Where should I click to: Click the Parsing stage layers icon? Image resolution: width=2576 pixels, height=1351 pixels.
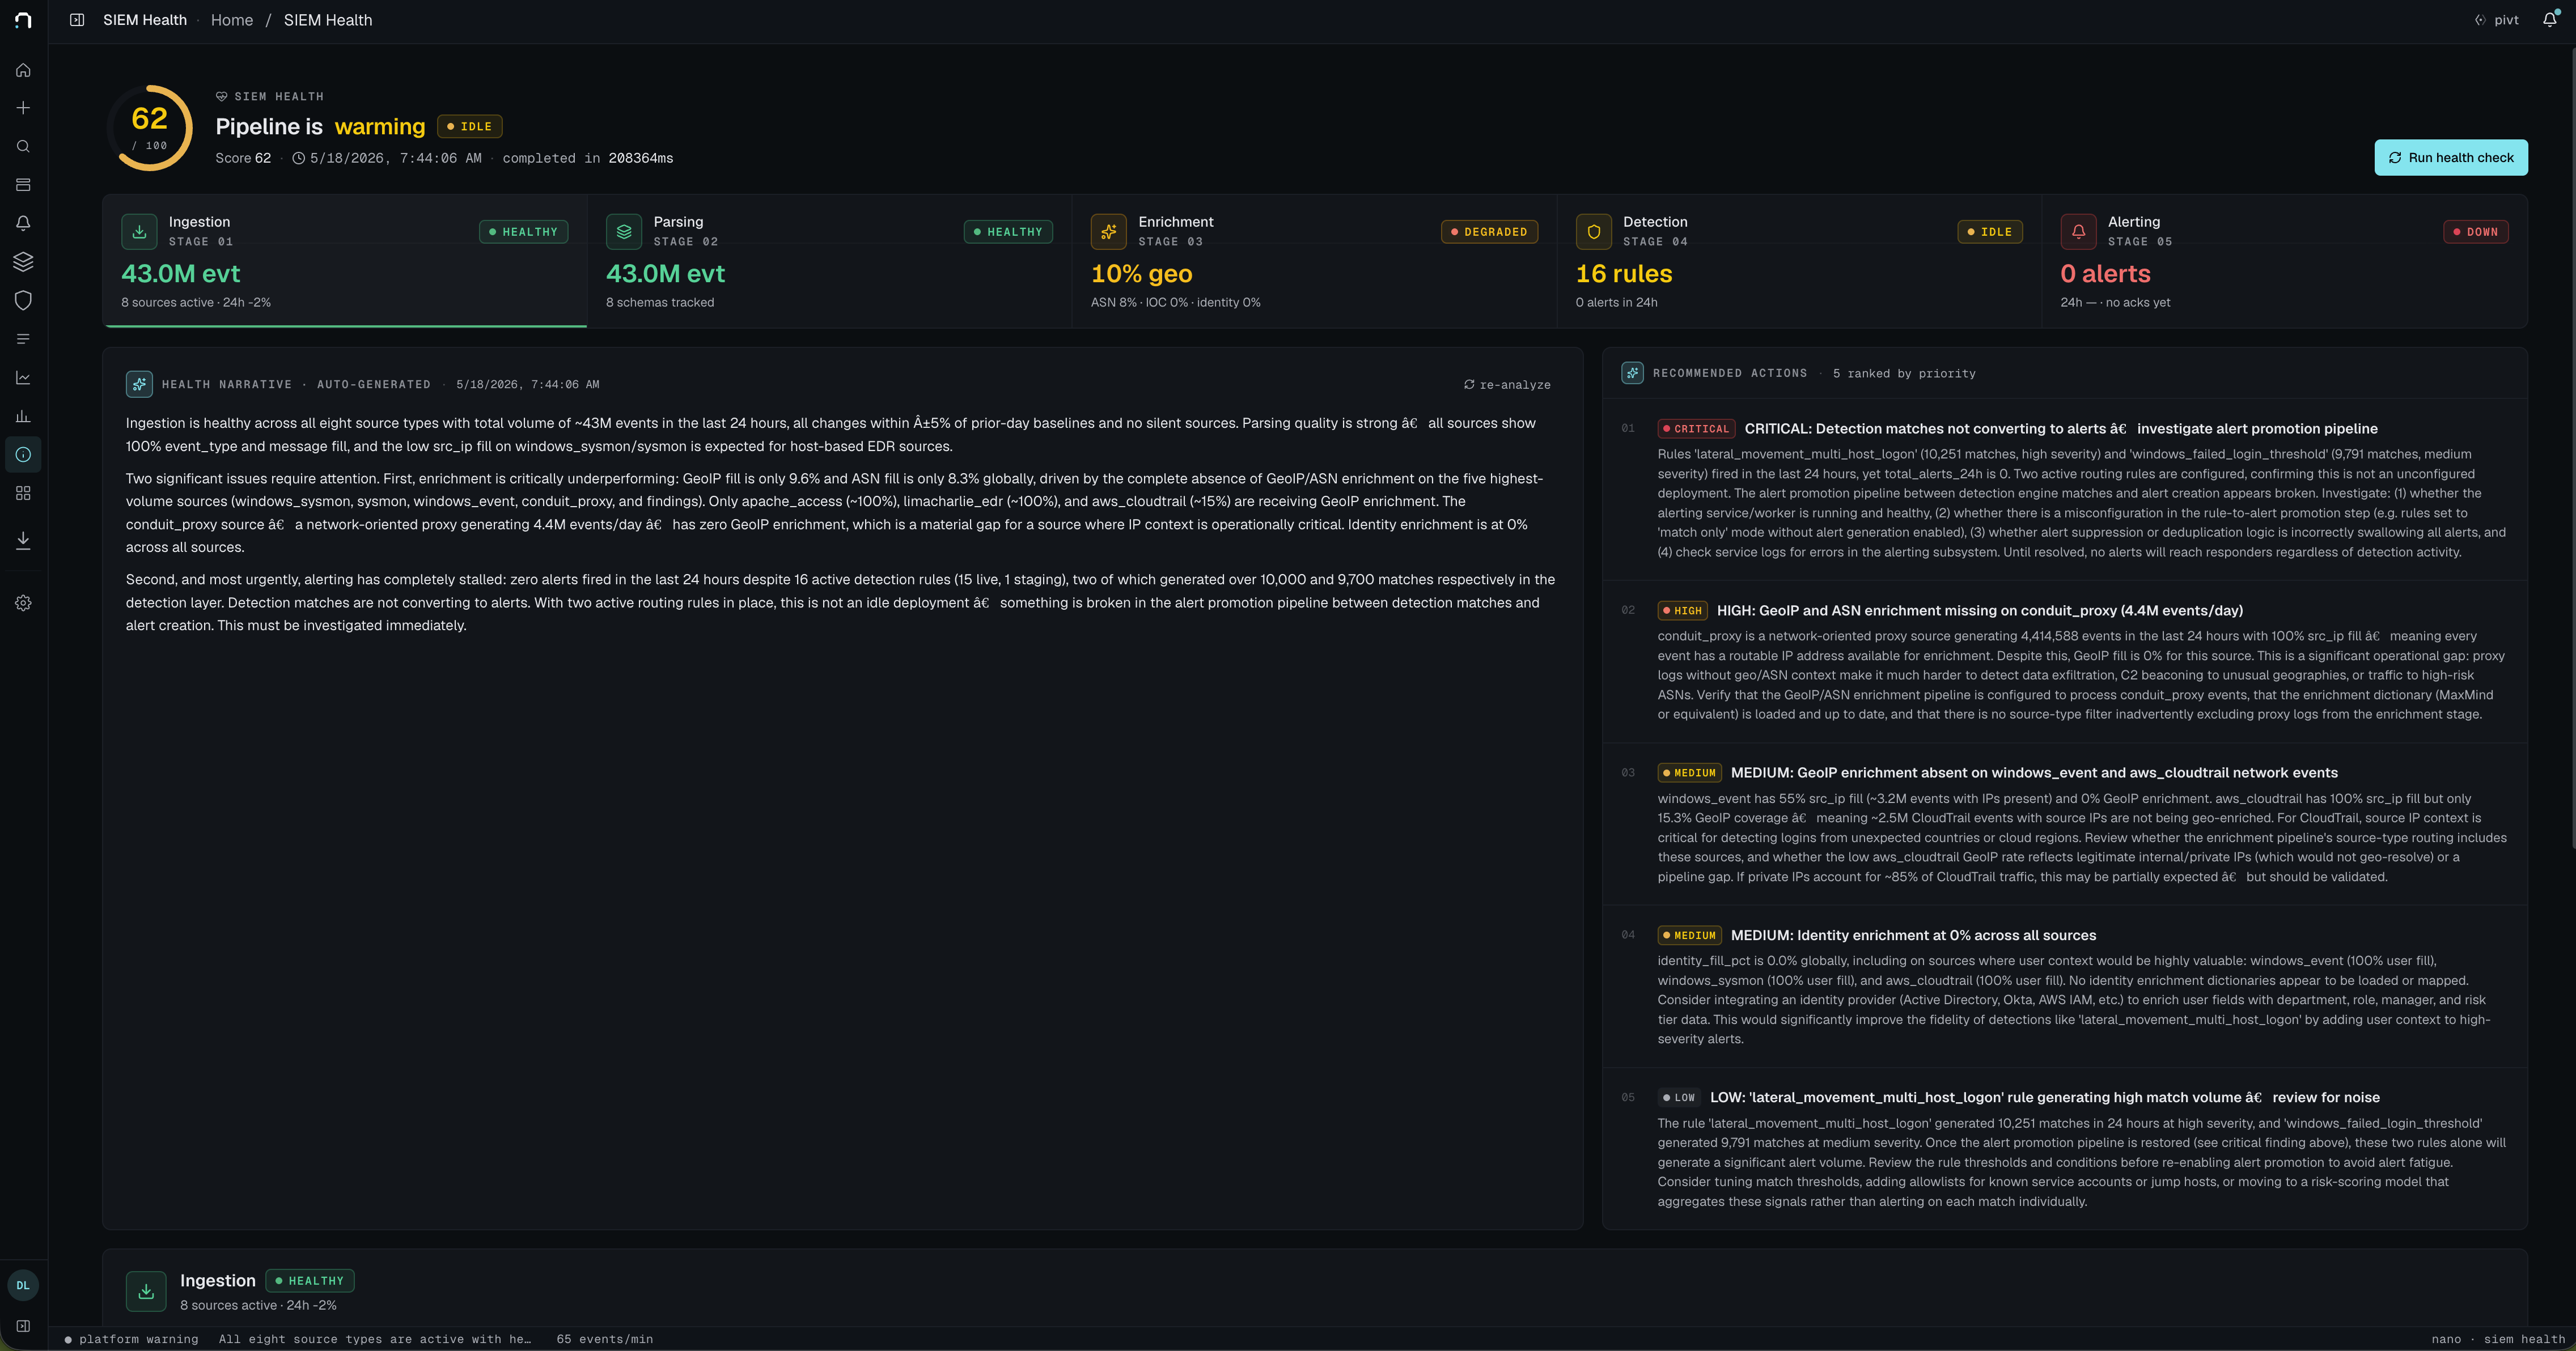[x=624, y=231]
